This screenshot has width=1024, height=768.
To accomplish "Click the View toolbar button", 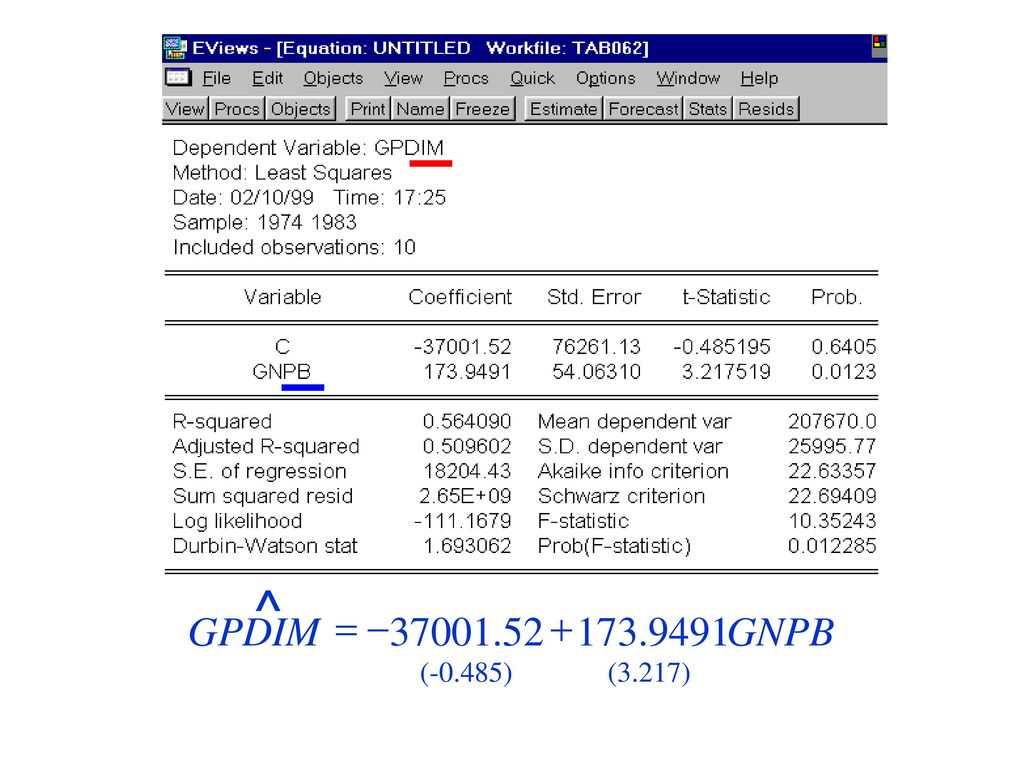I will click(x=185, y=108).
